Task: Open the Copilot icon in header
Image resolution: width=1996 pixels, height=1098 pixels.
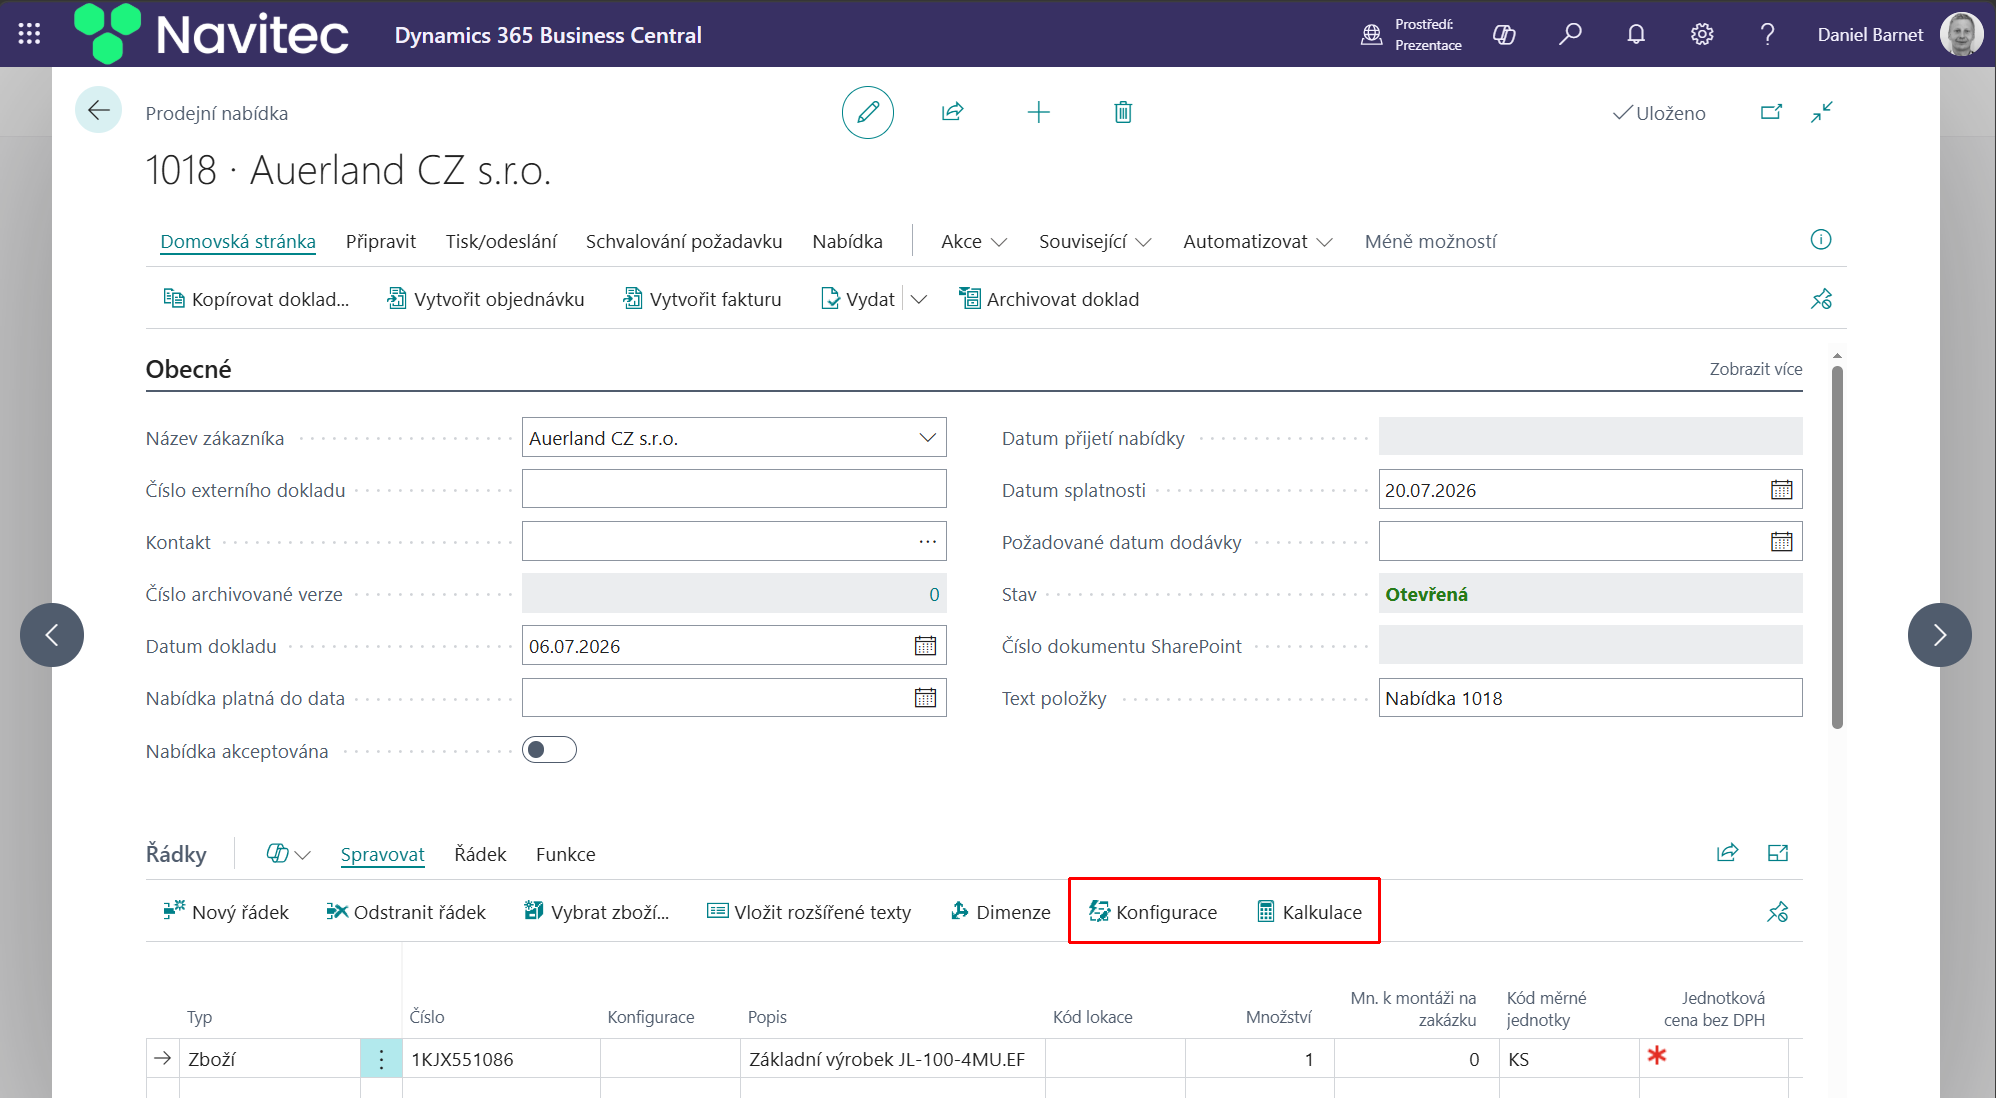Action: [x=1504, y=35]
